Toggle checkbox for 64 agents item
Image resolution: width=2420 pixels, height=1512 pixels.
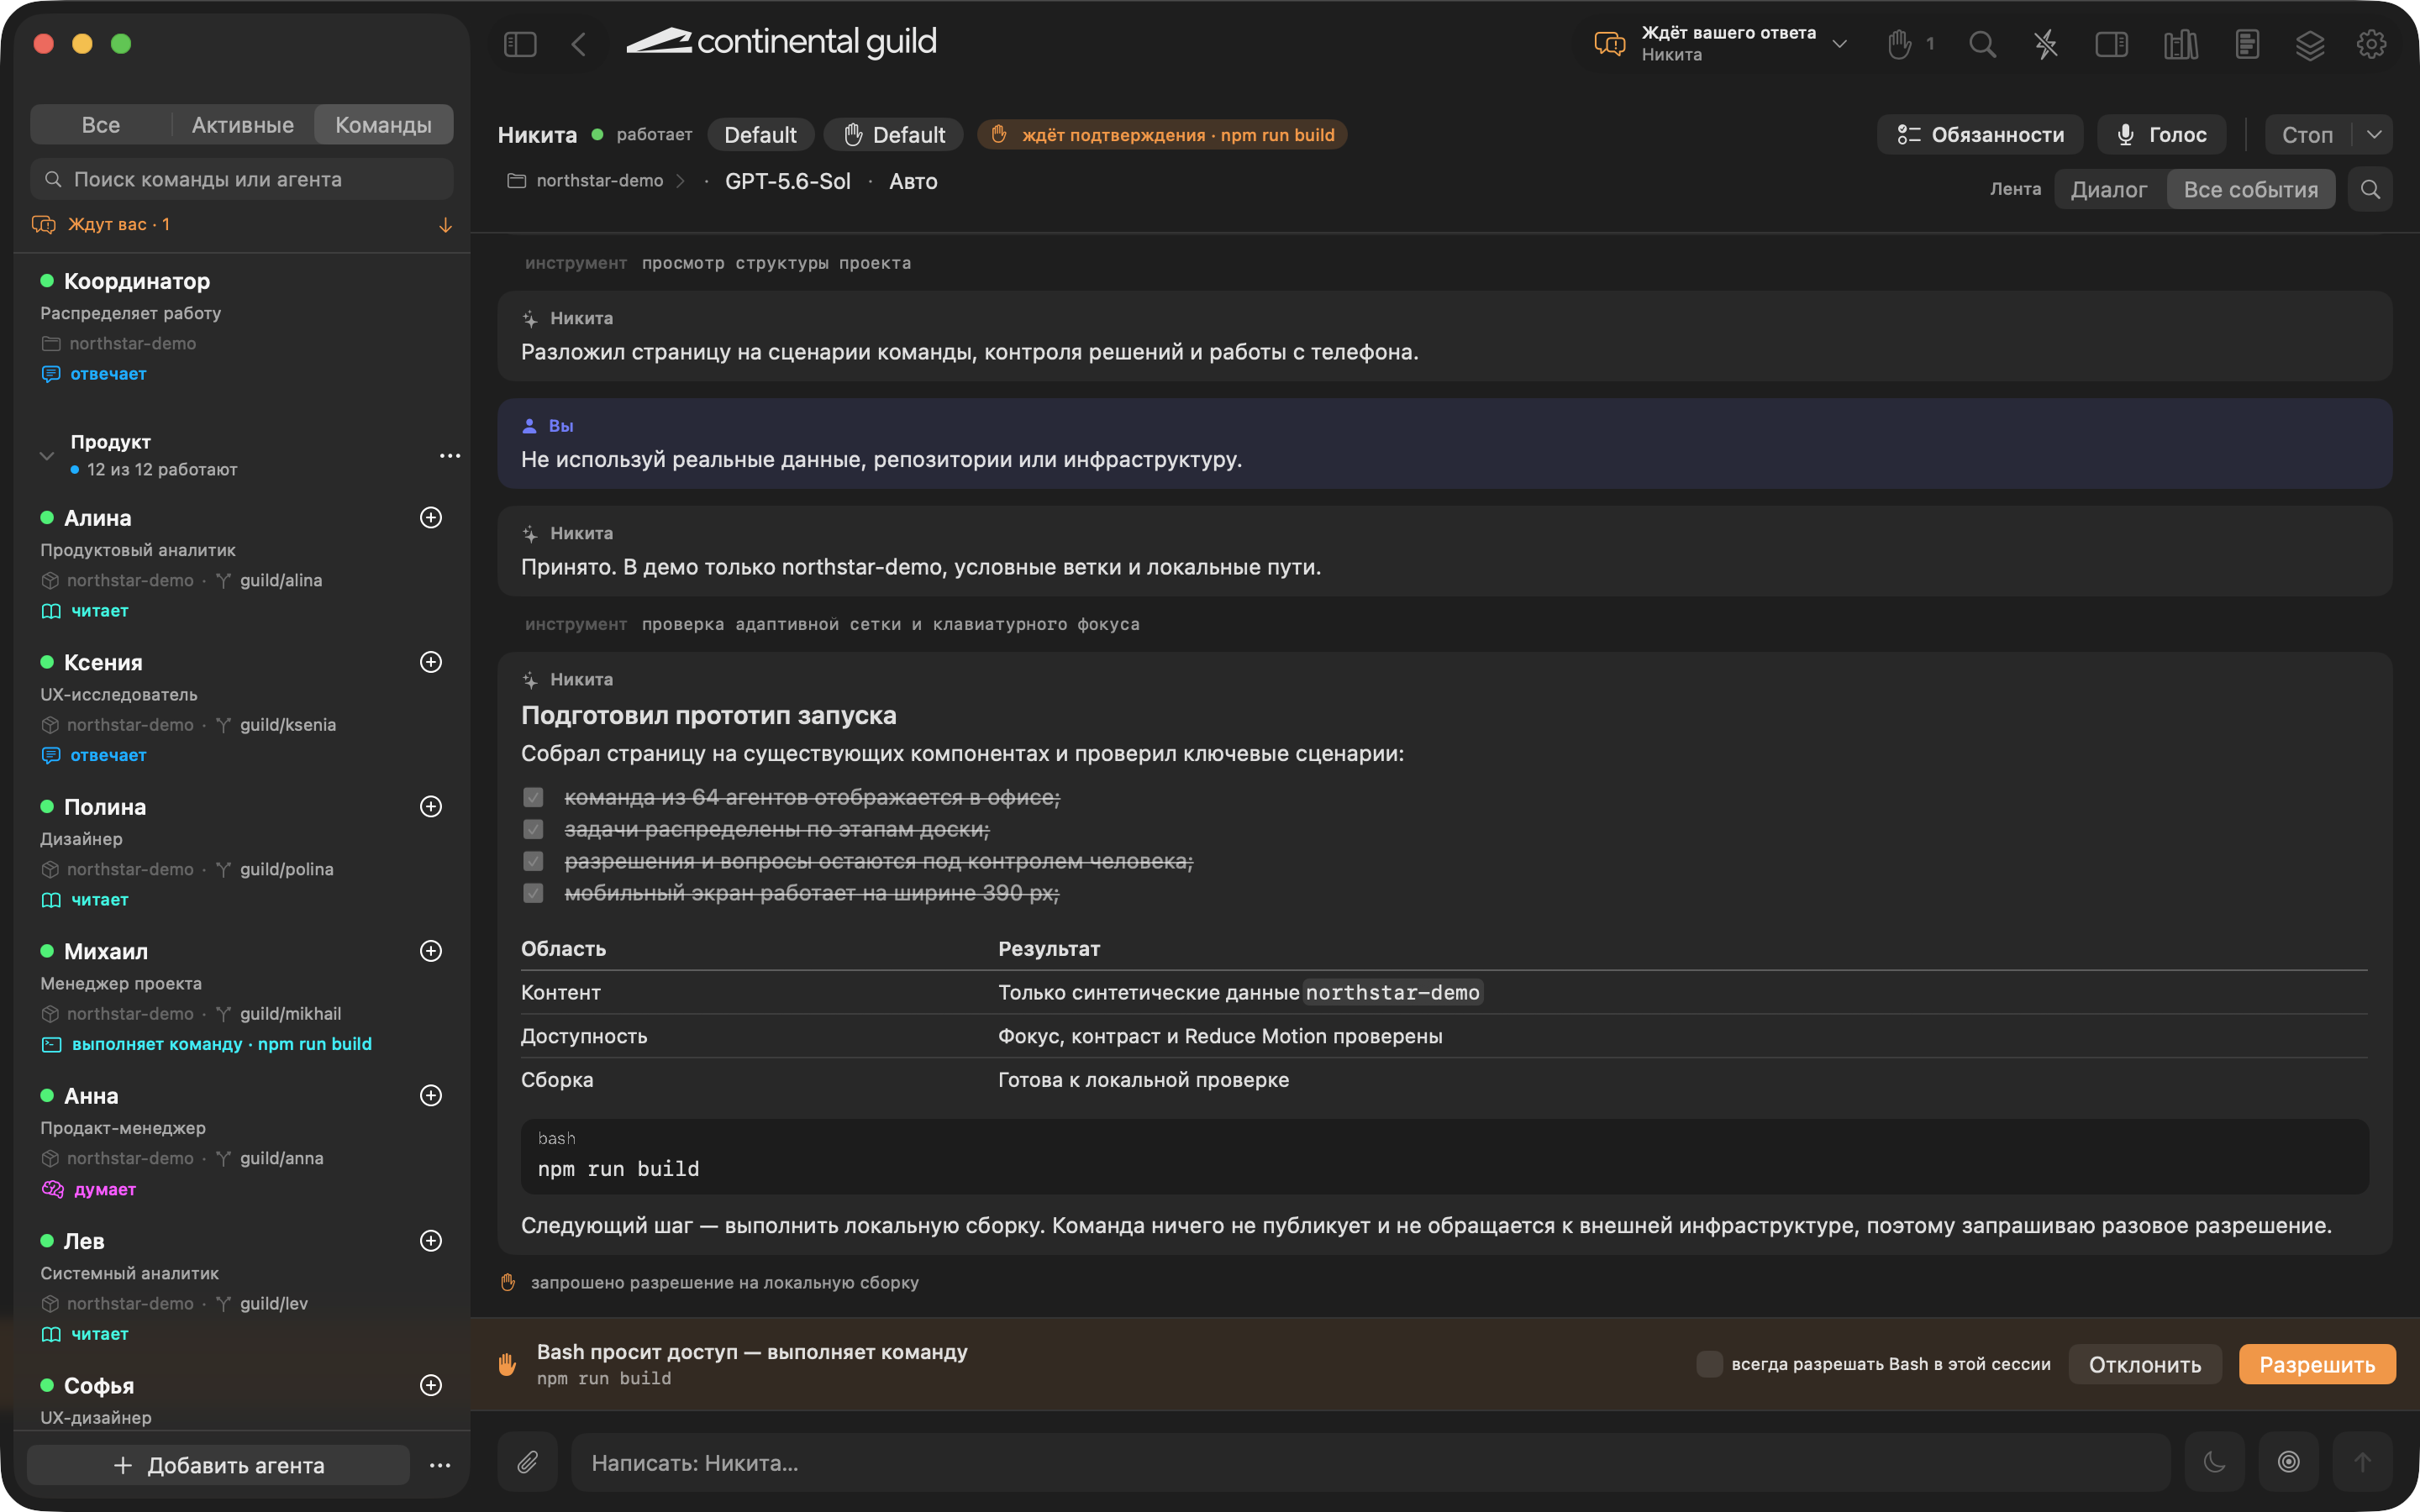pyautogui.click(x=533, y=797)
